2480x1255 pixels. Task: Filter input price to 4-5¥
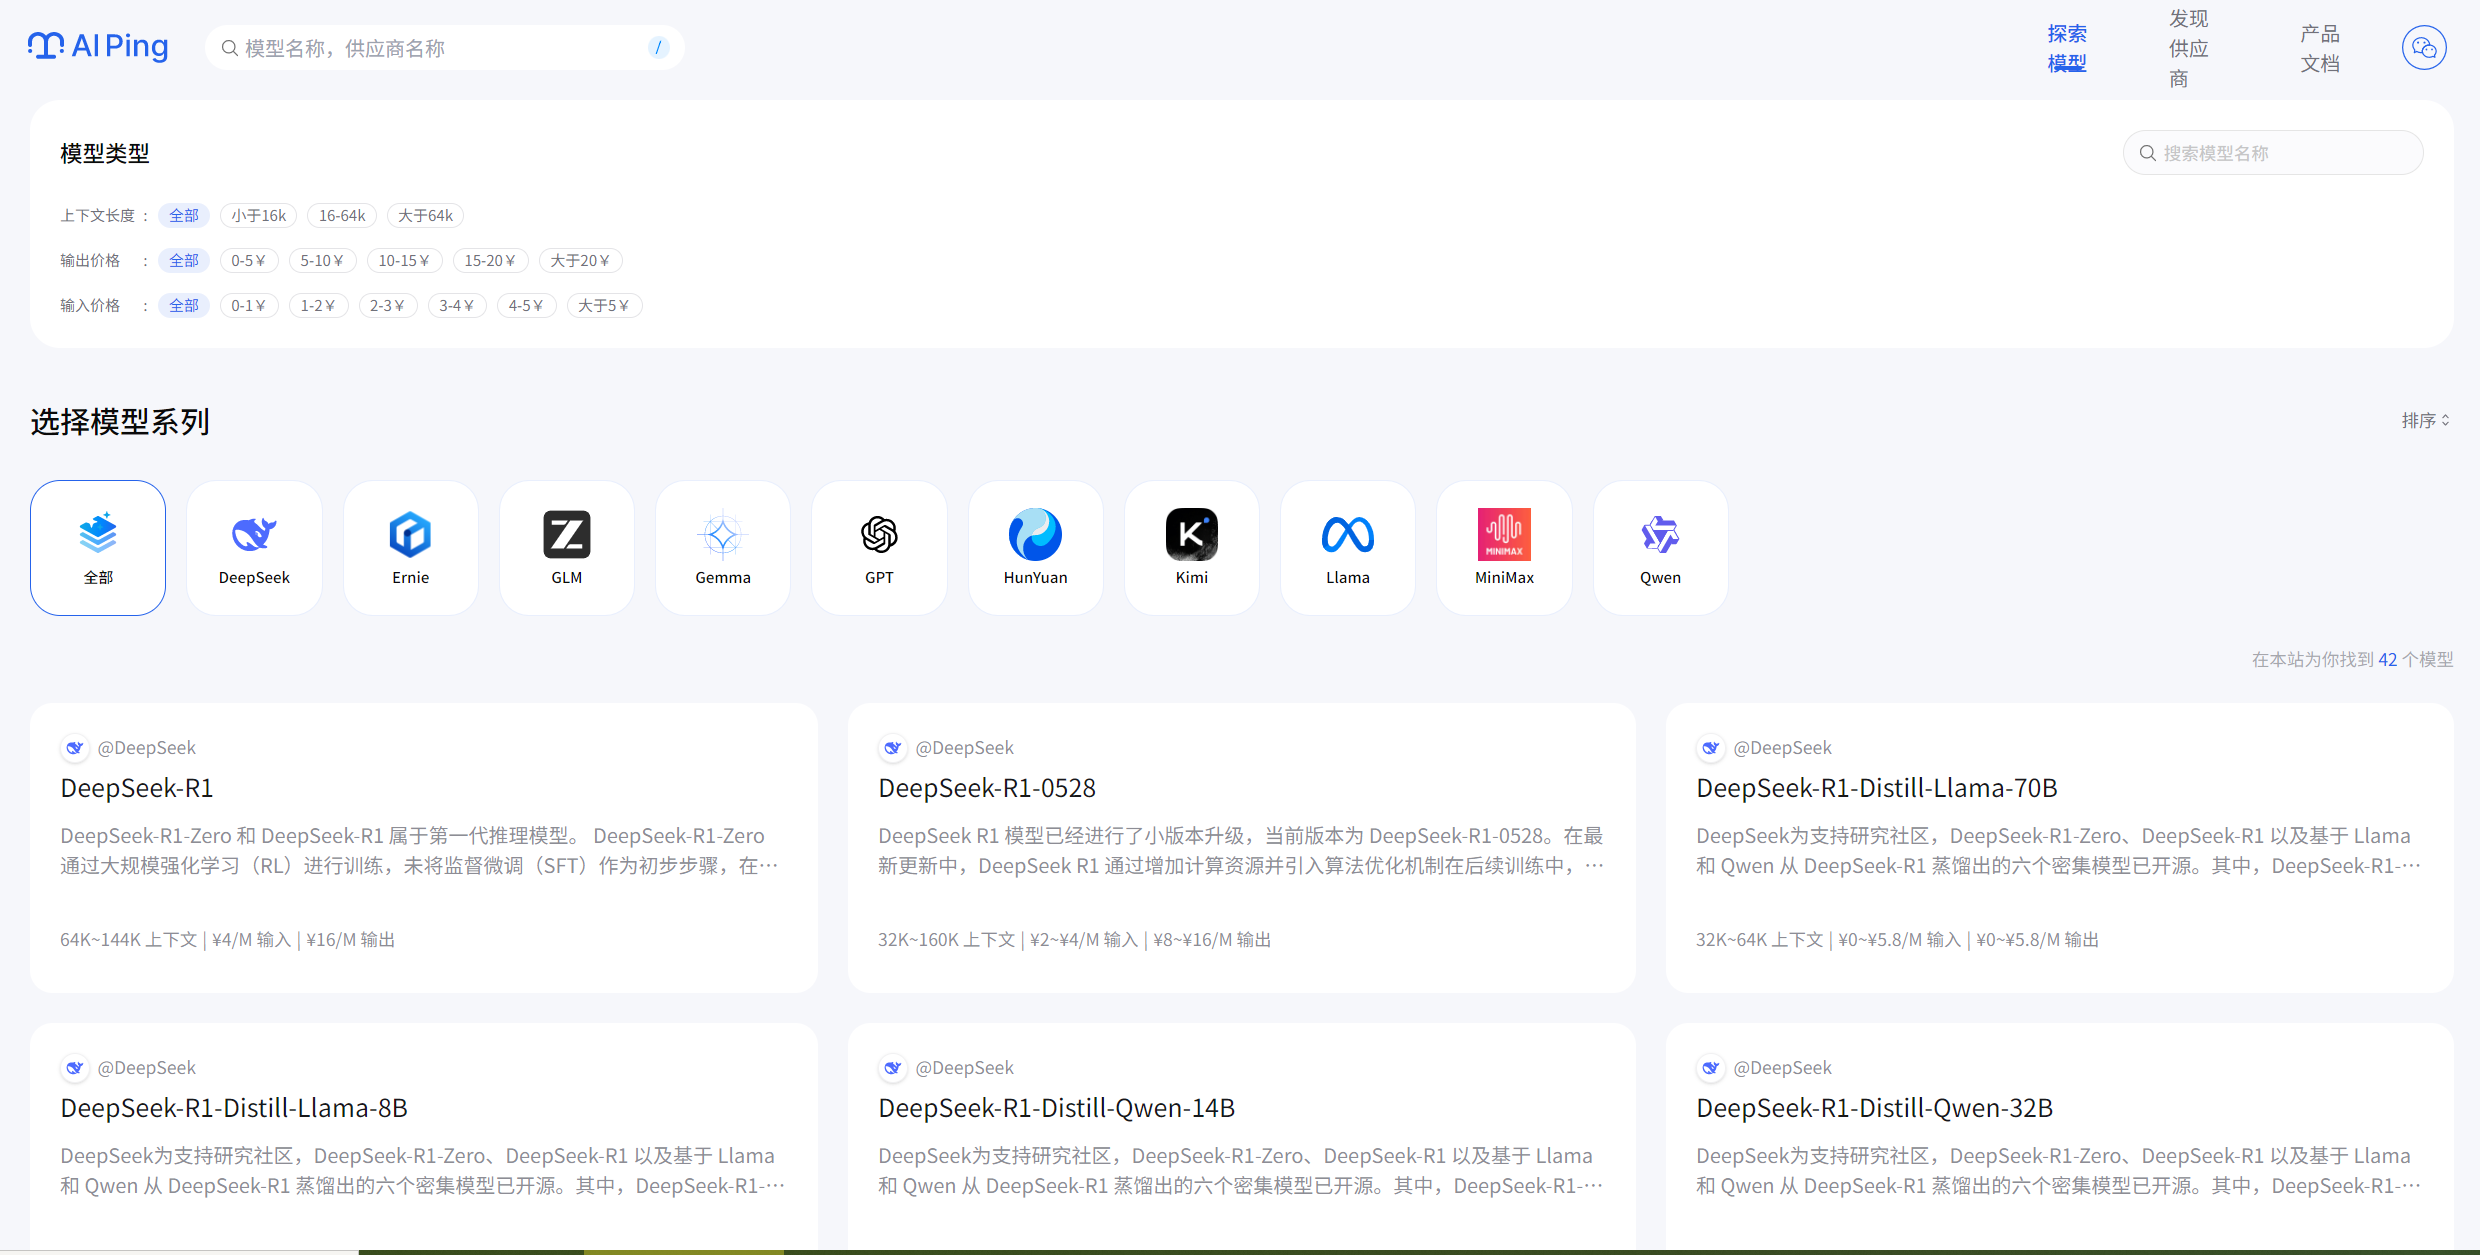pos(526,306)
